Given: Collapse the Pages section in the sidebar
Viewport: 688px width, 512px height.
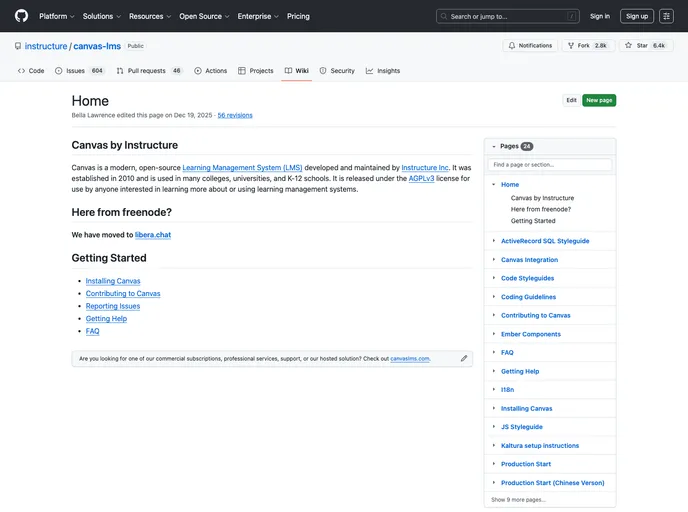Looking at the screenshot, I should point(494,147).
